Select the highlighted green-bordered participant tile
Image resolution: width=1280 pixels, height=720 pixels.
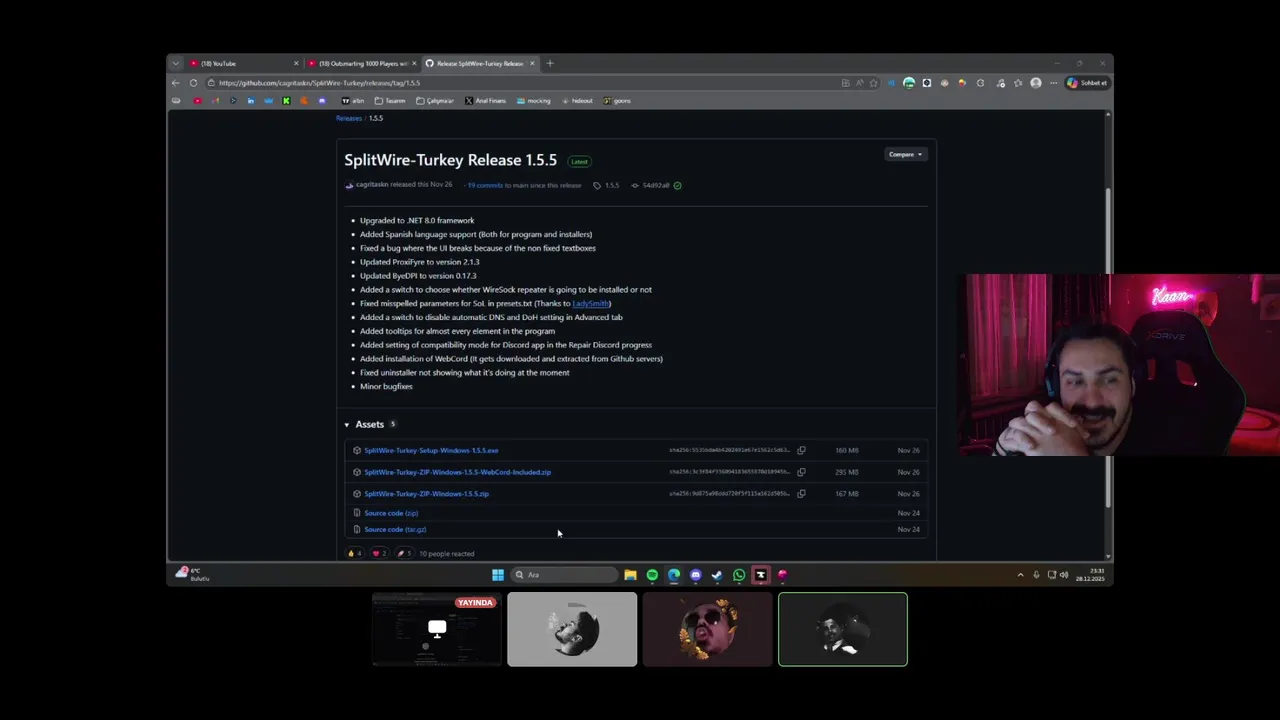point(843,629)
